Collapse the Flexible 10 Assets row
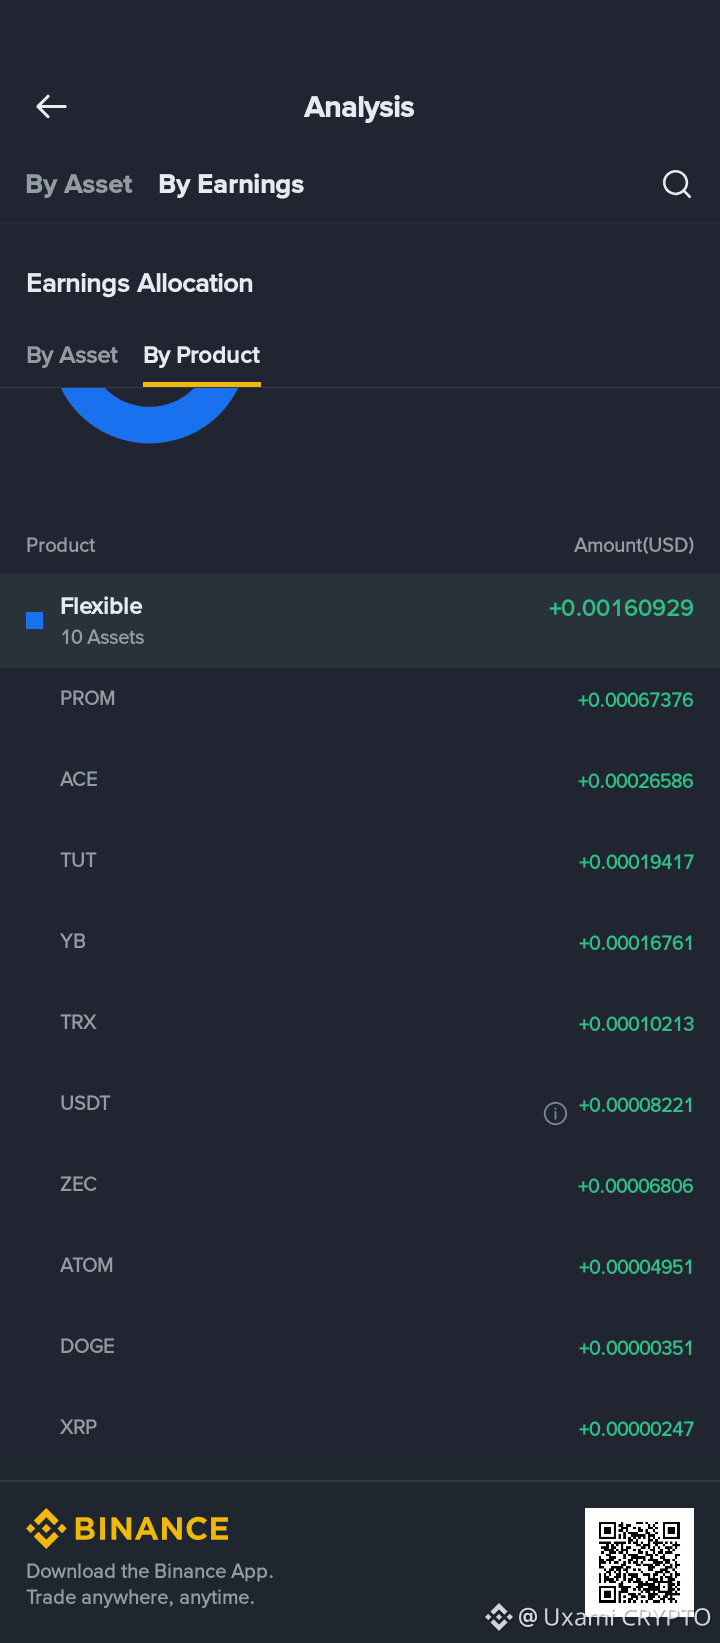Screen dimensions: 720x1643 360,620
